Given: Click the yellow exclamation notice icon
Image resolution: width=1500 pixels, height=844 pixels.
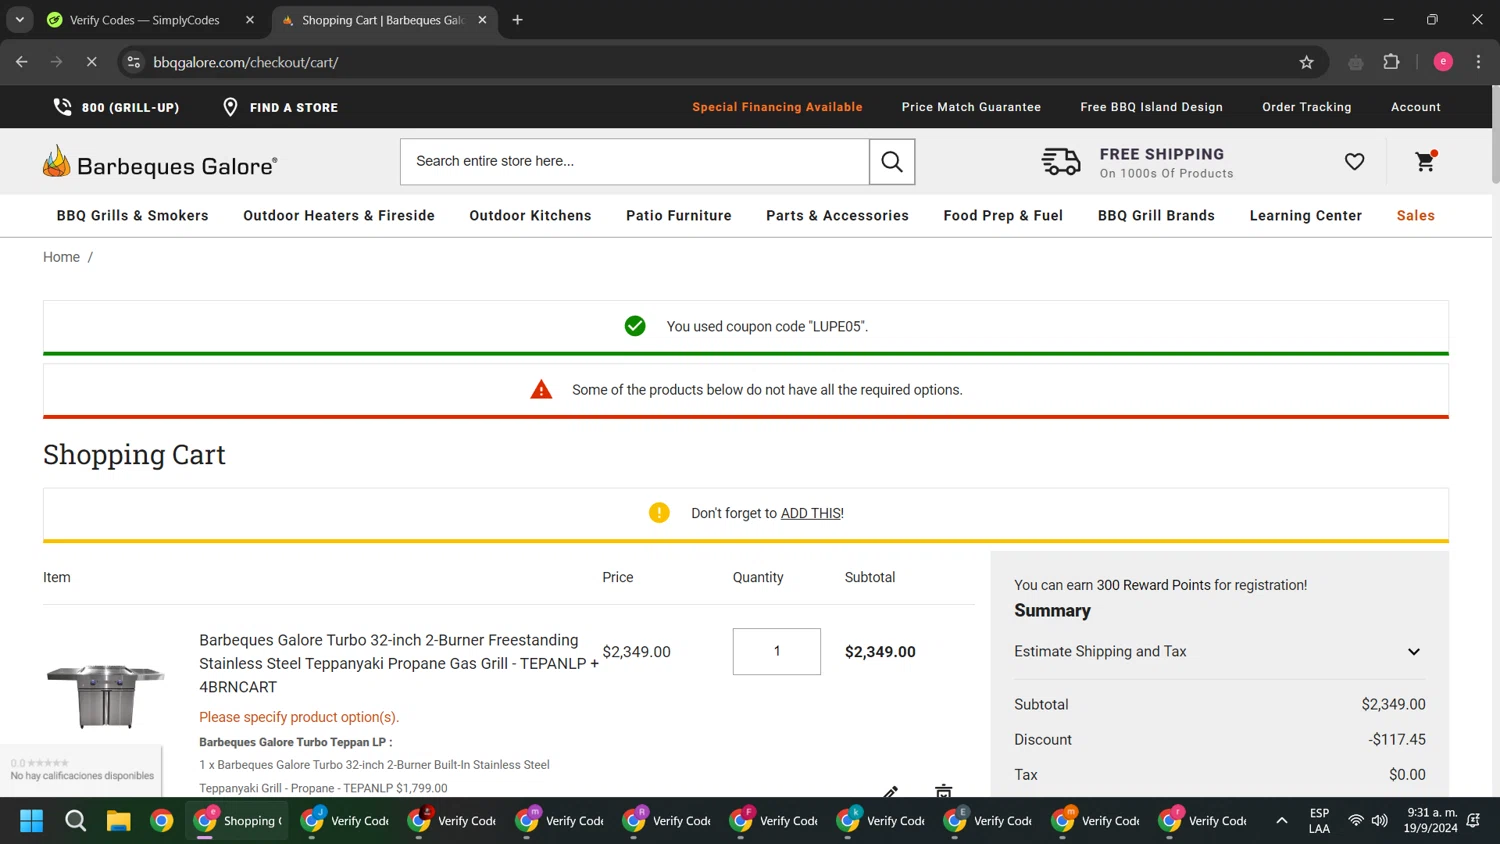Looking at the screenshot, I should click(659, 513).
